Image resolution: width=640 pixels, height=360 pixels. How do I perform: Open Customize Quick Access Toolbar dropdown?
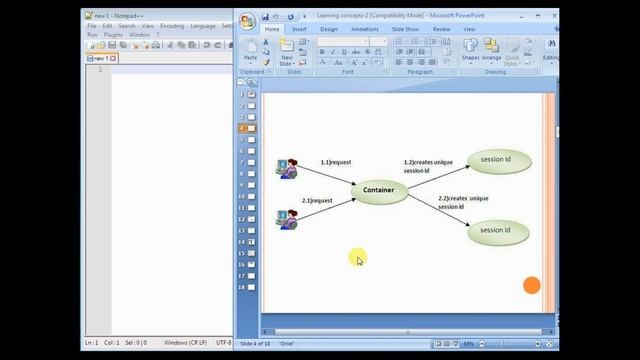point(304,17)
